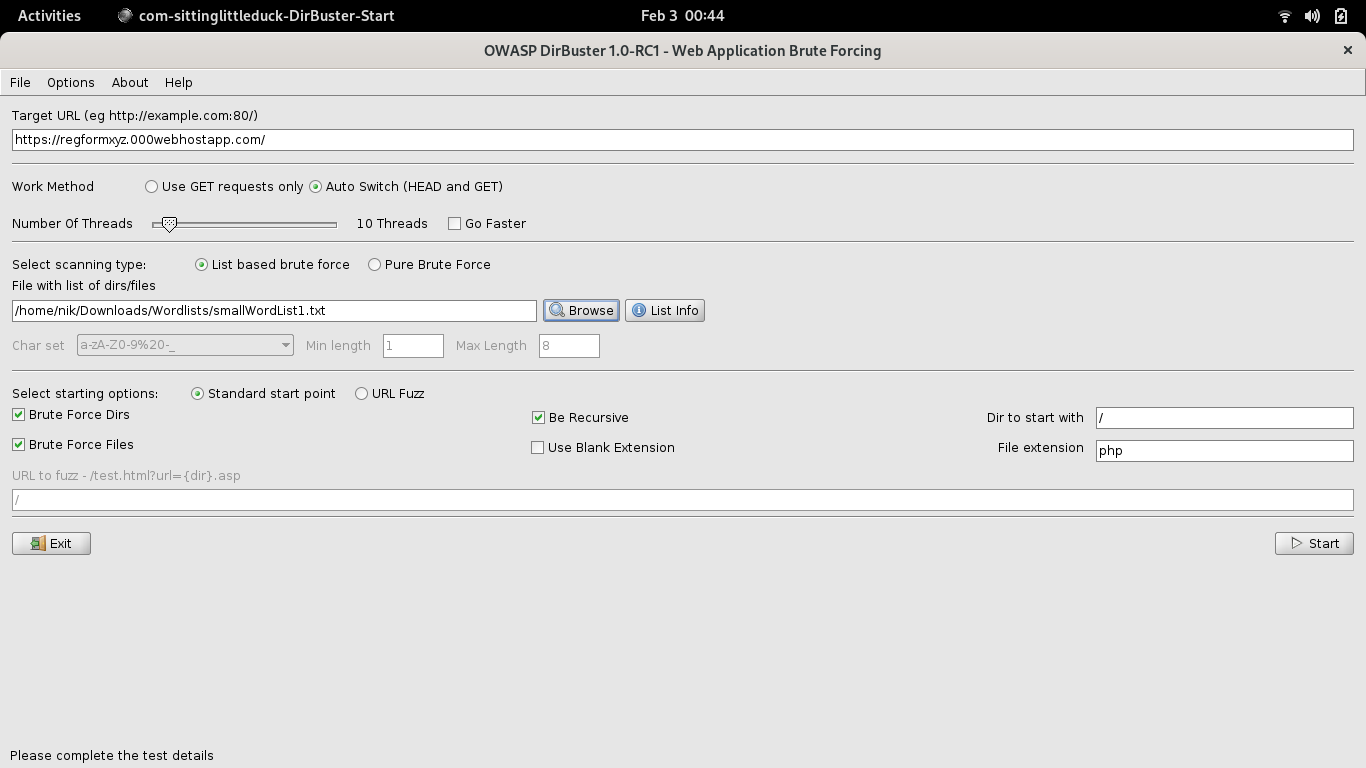Click the Target URL input field
The width and height of the screenshot is (1366, 768).
[683, 140]
